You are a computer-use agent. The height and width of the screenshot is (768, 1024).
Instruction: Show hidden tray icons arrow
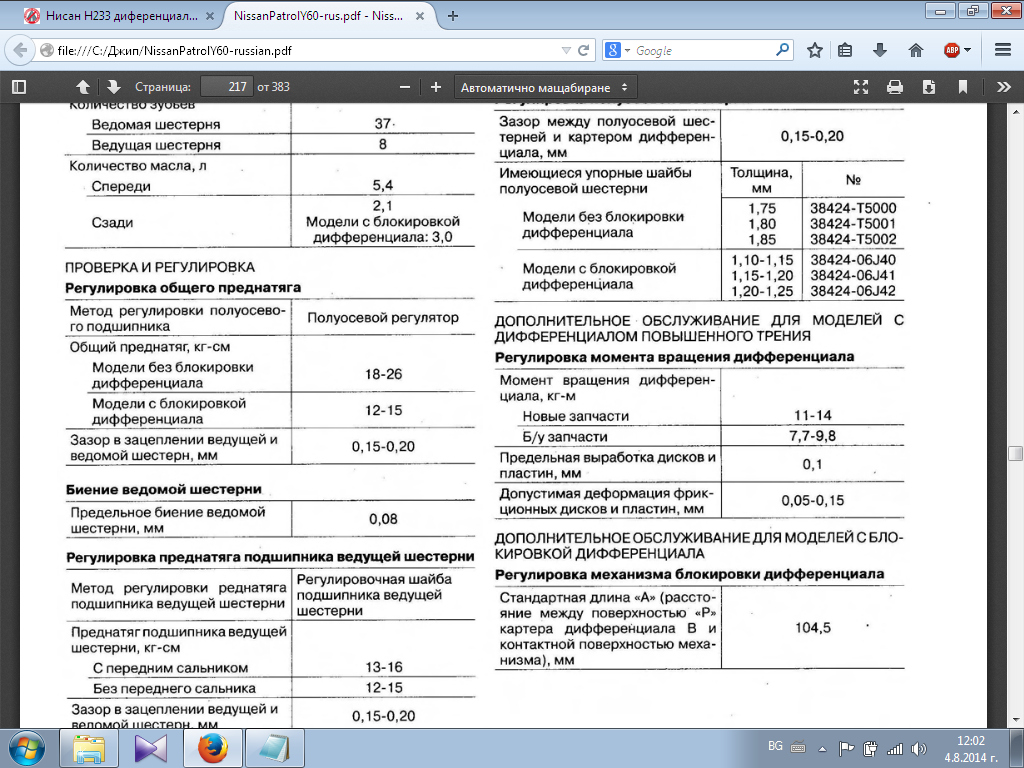(822, 748)
